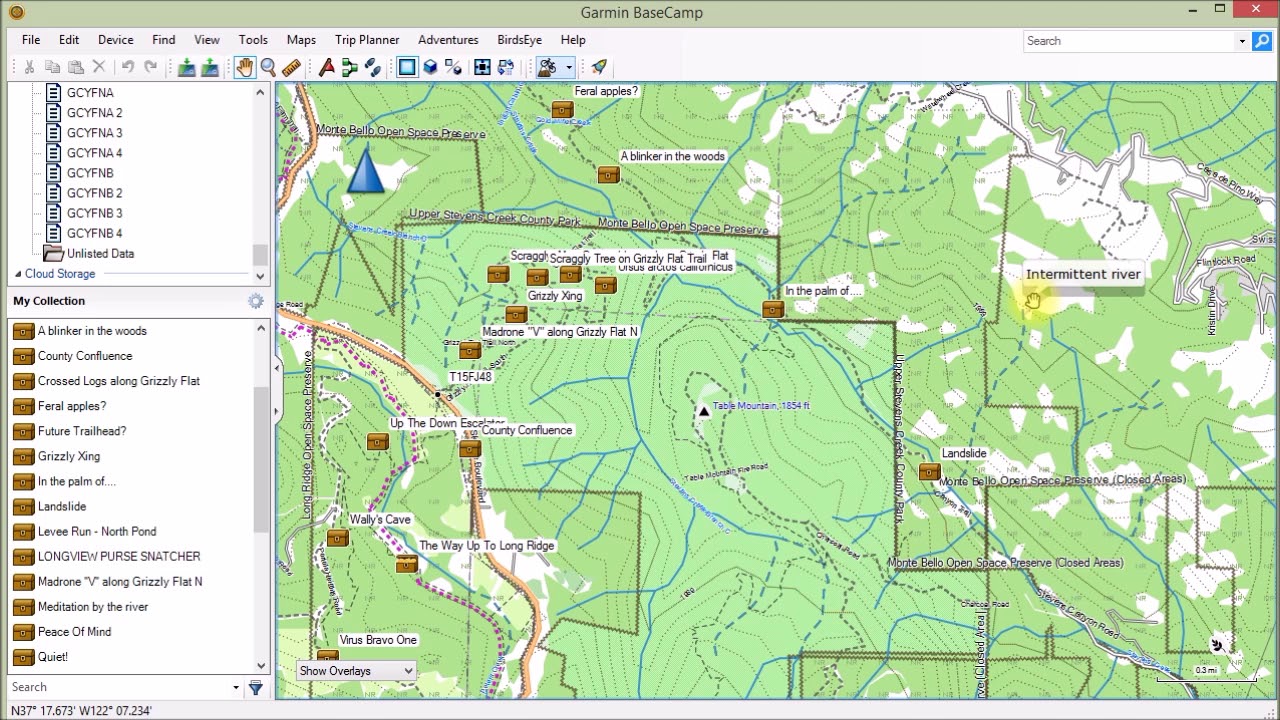Select LONGVIEW PURSE SNATCHER list item

point(119,556)
